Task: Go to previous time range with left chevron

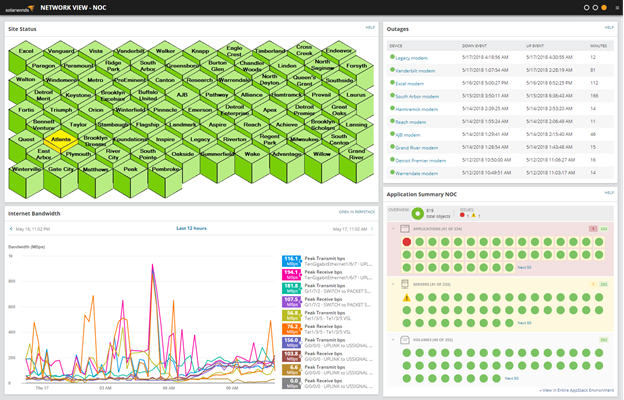Action: (11, 229)
